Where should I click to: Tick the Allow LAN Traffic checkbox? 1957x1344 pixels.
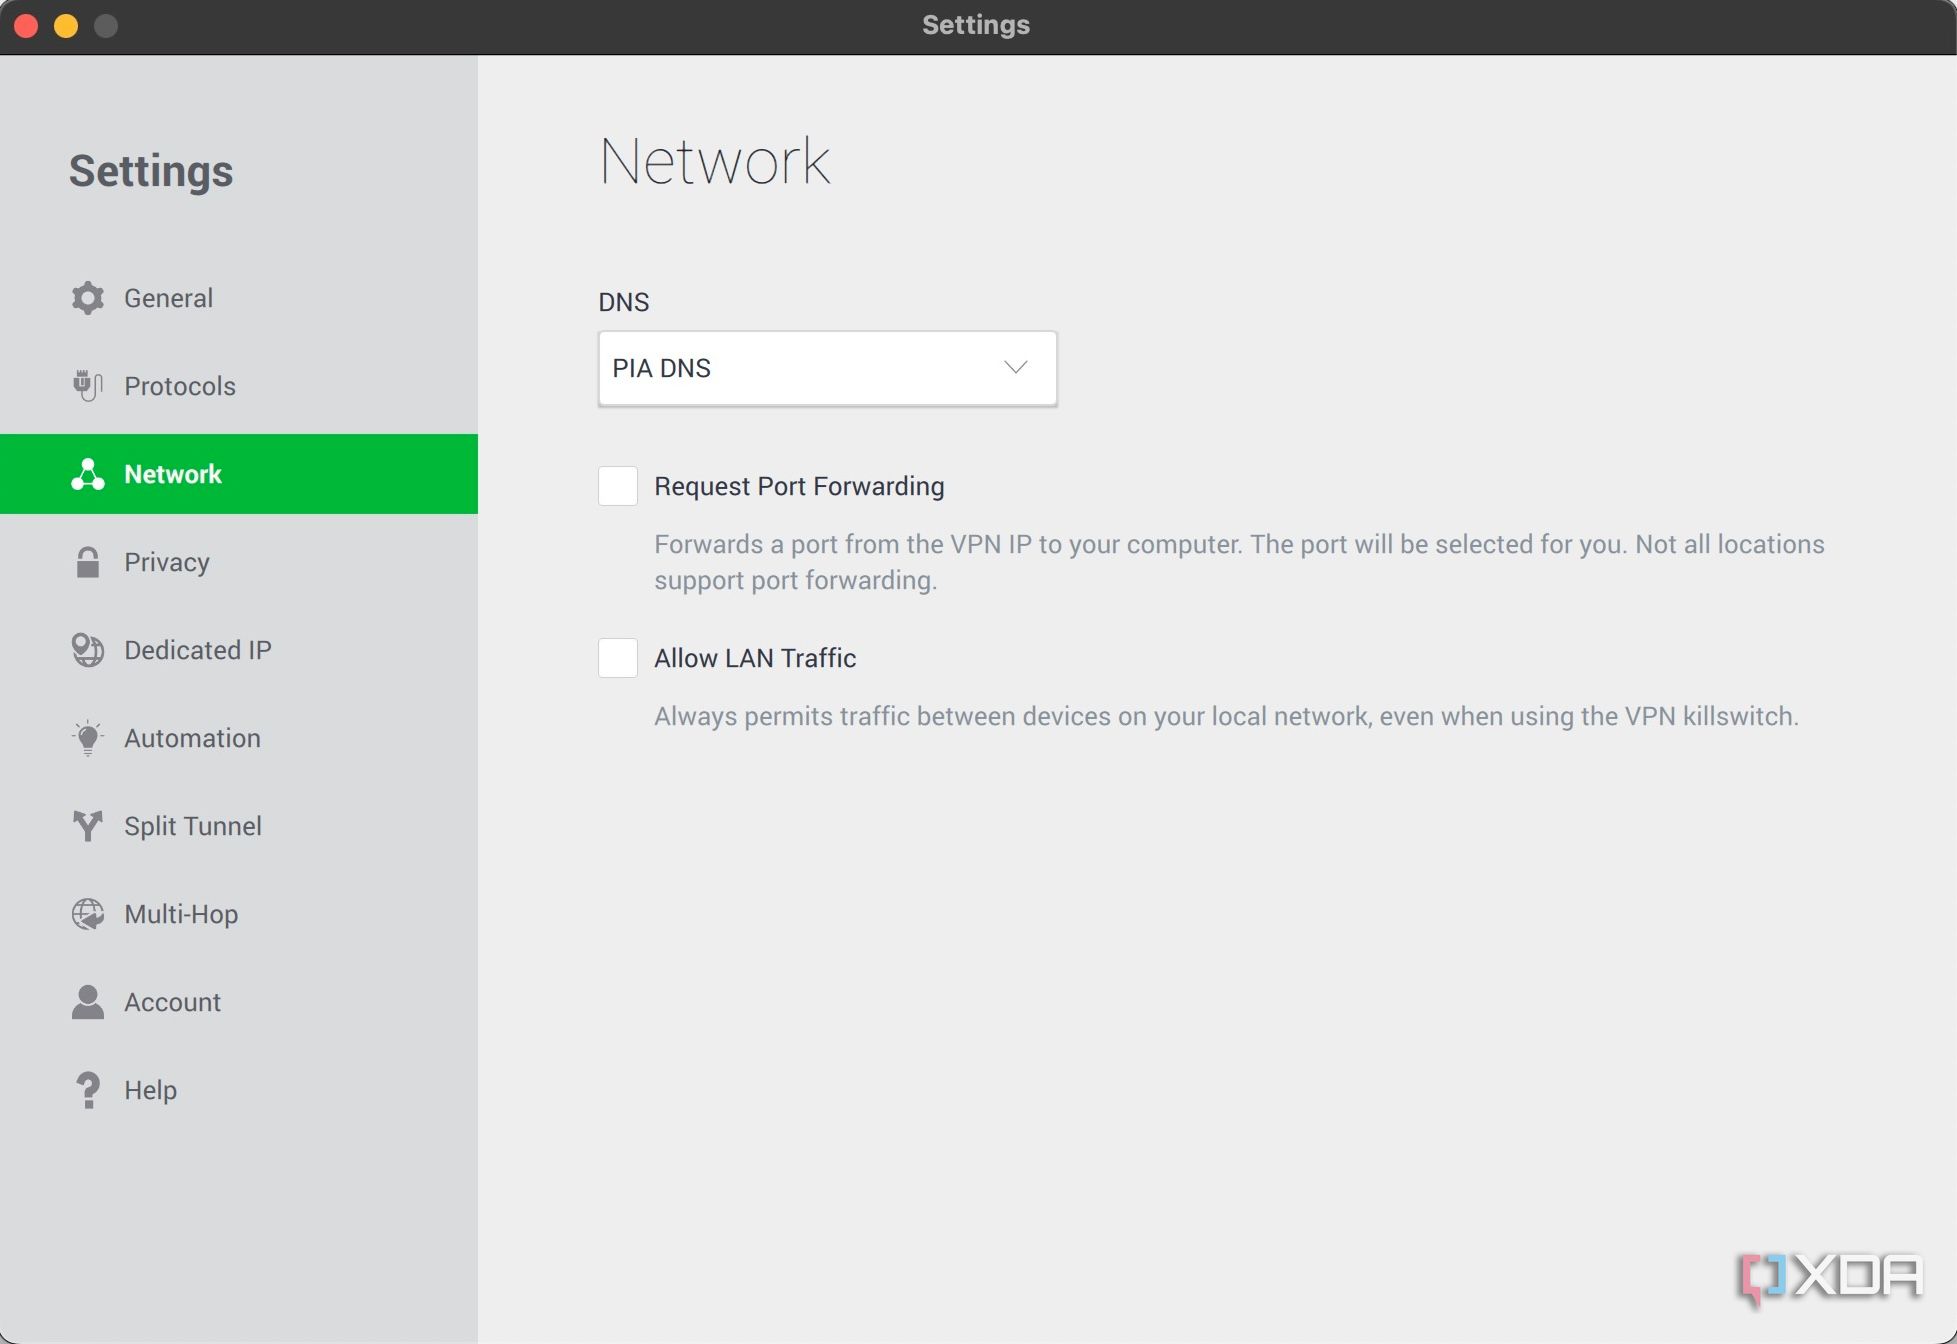[x=618, y=658]
